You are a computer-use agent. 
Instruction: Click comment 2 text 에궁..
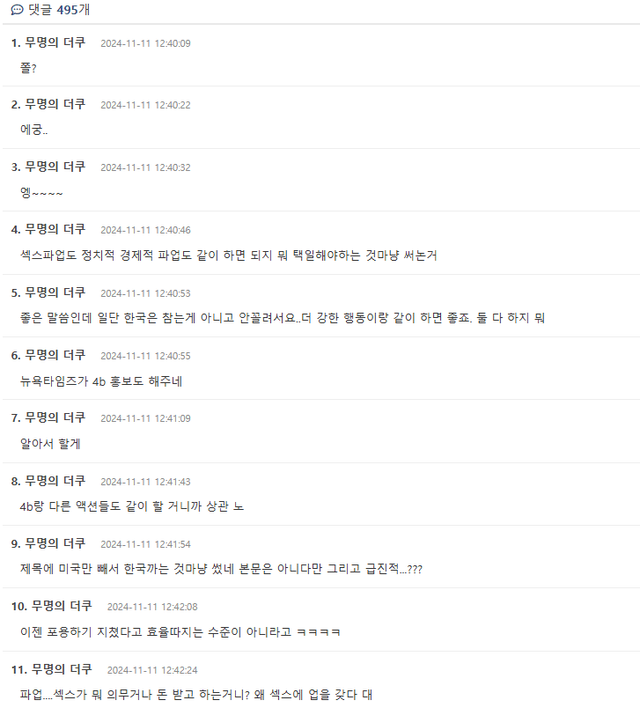(x=34, y=130)
